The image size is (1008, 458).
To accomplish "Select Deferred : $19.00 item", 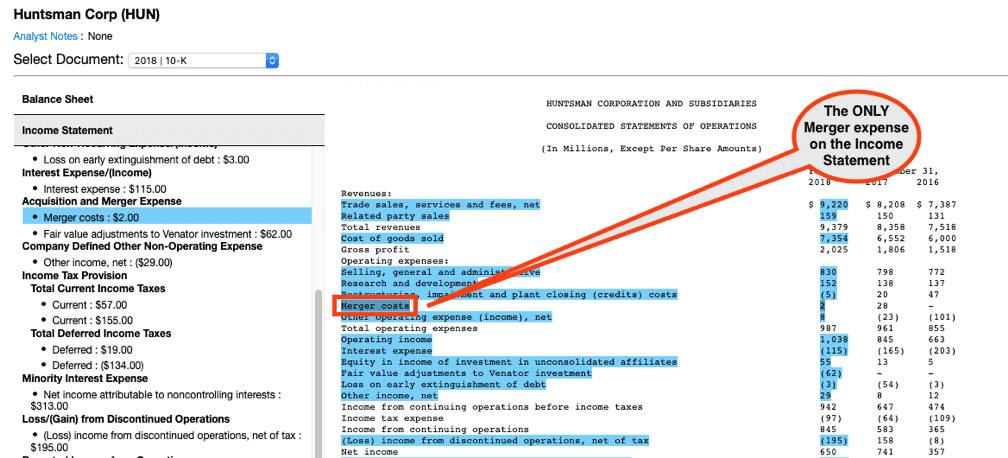I will 95,350.
